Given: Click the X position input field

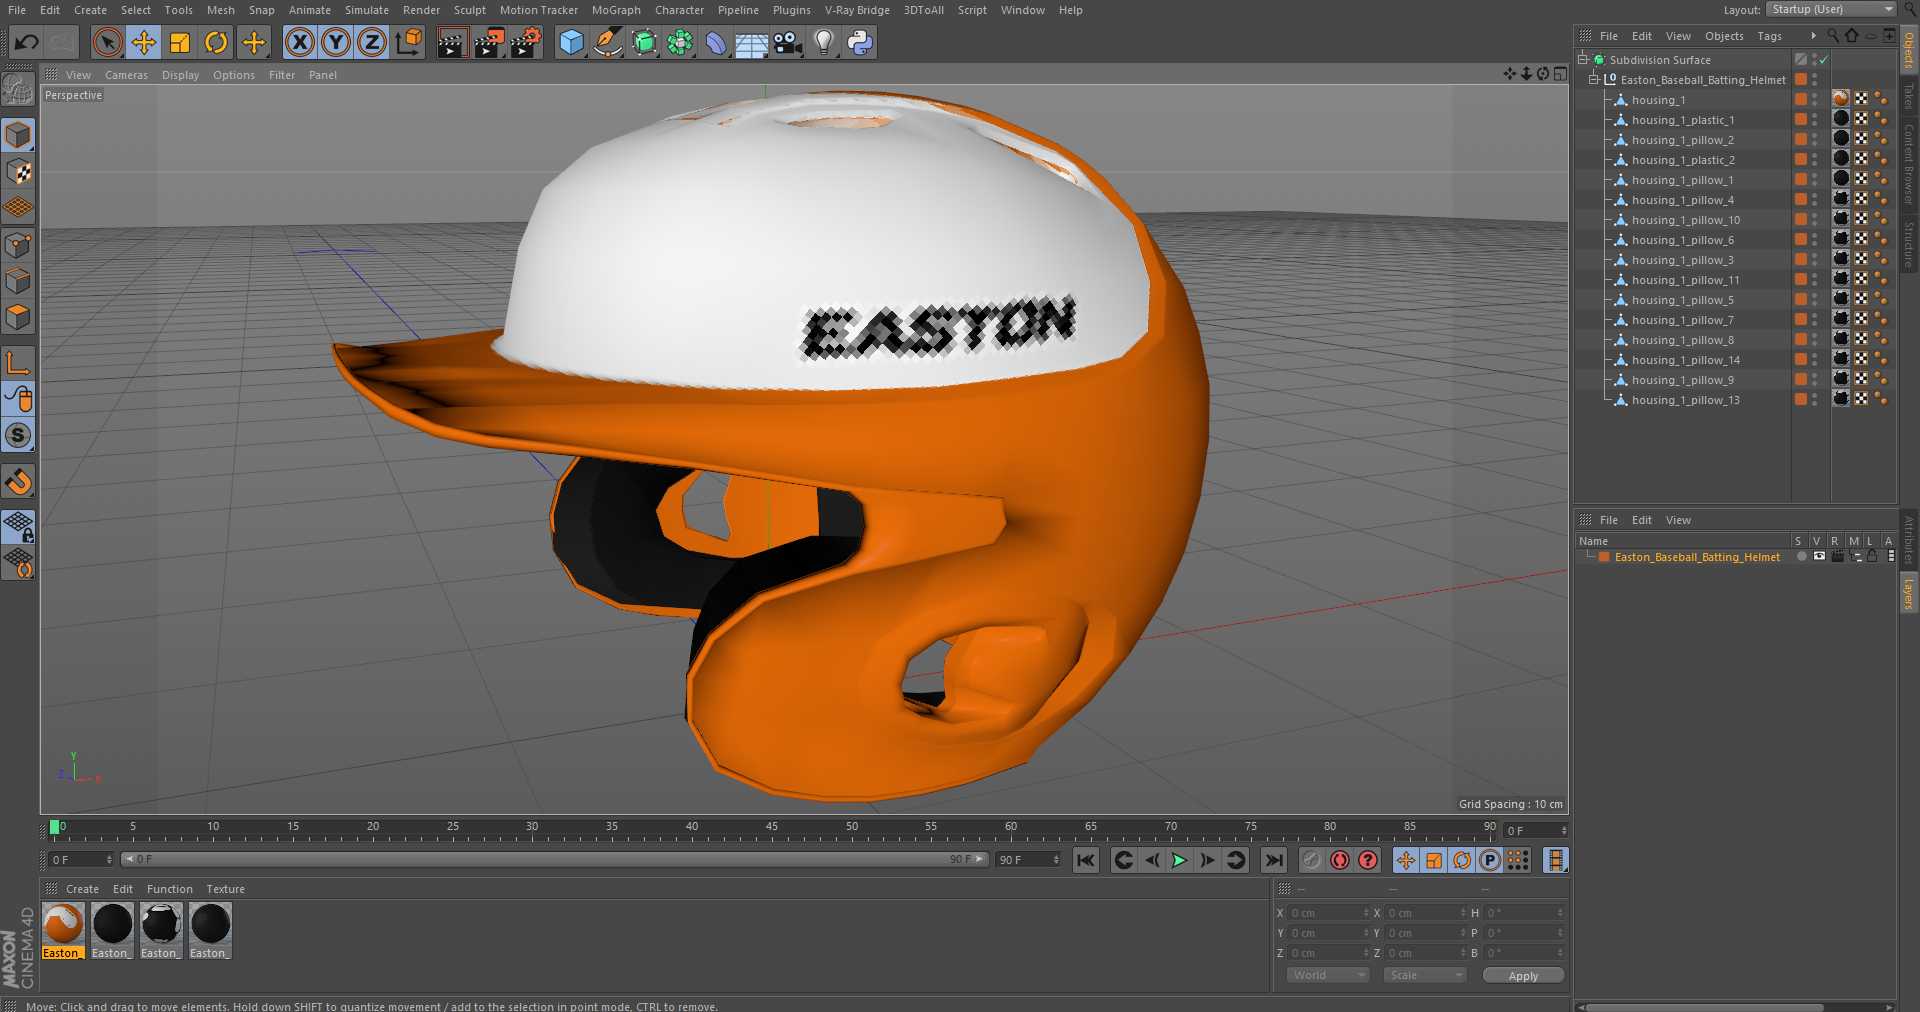Looking at the screenshot, I should (x=1328, y=913).
